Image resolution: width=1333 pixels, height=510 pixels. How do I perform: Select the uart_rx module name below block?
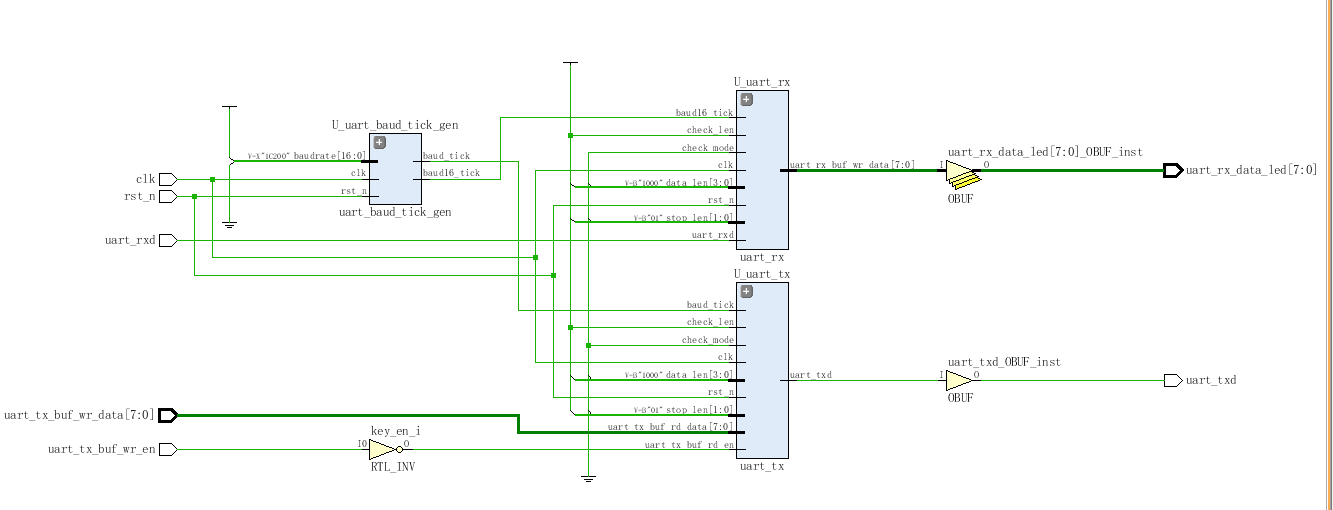tap(762, 258)
